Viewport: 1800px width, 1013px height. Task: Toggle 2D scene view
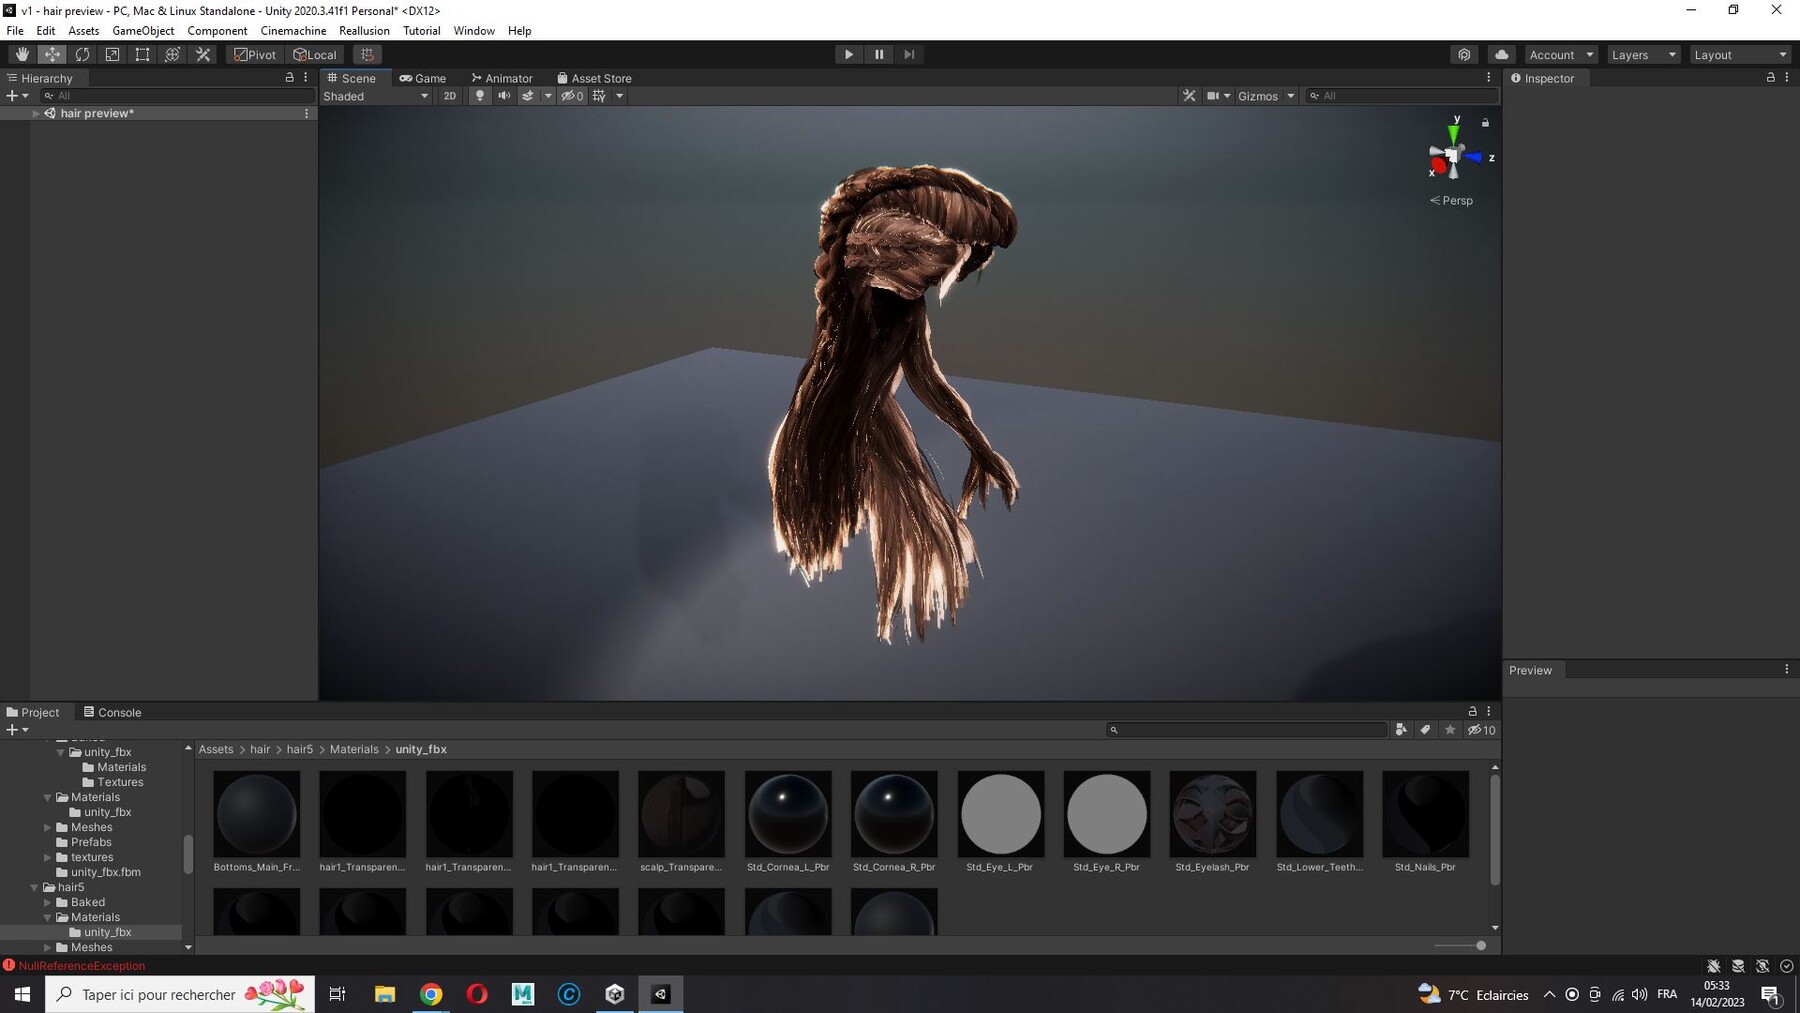(x=449, y=96)
